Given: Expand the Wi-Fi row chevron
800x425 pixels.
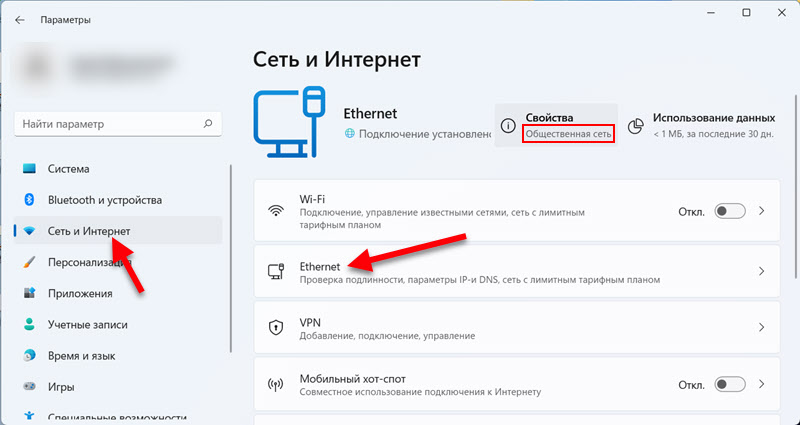Looking at the screenshot, I should 762,211.
